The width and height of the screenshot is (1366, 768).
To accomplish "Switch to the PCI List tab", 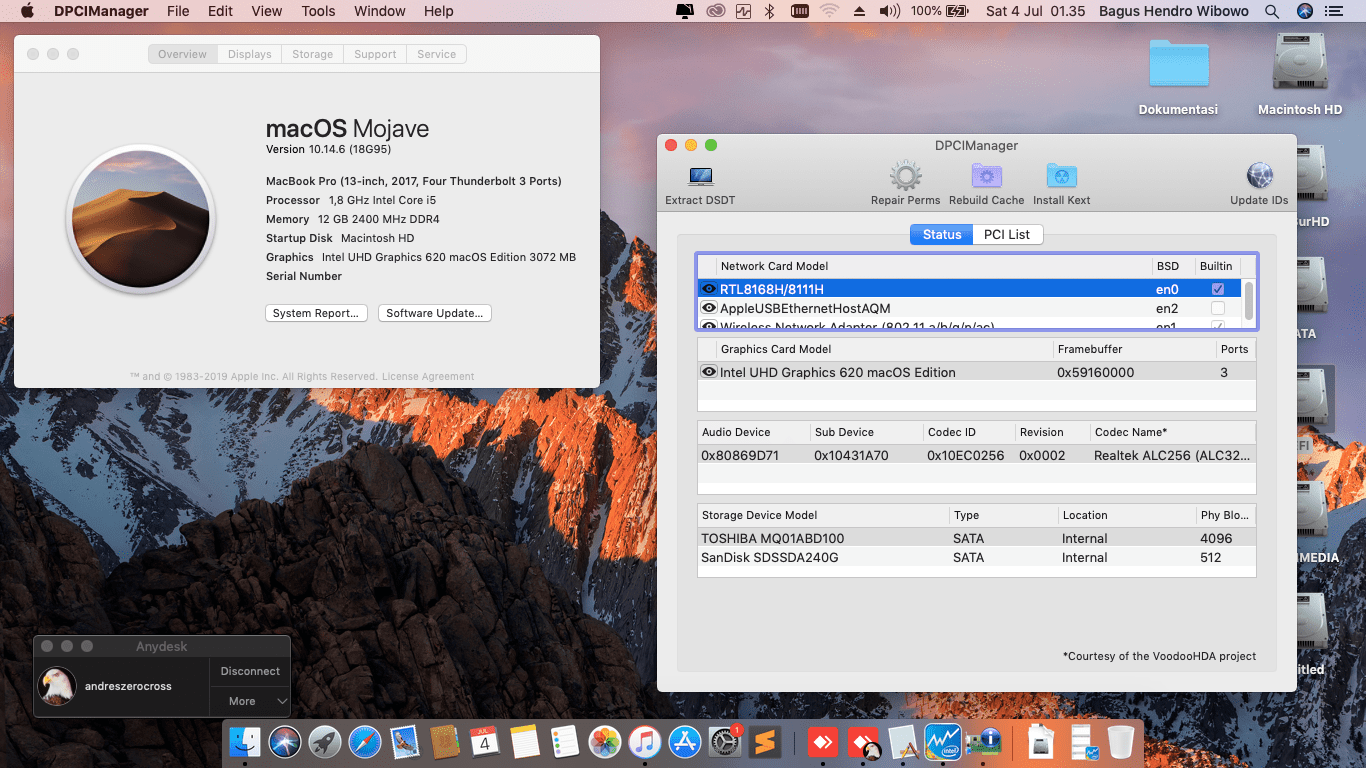I will point(1007,234).
